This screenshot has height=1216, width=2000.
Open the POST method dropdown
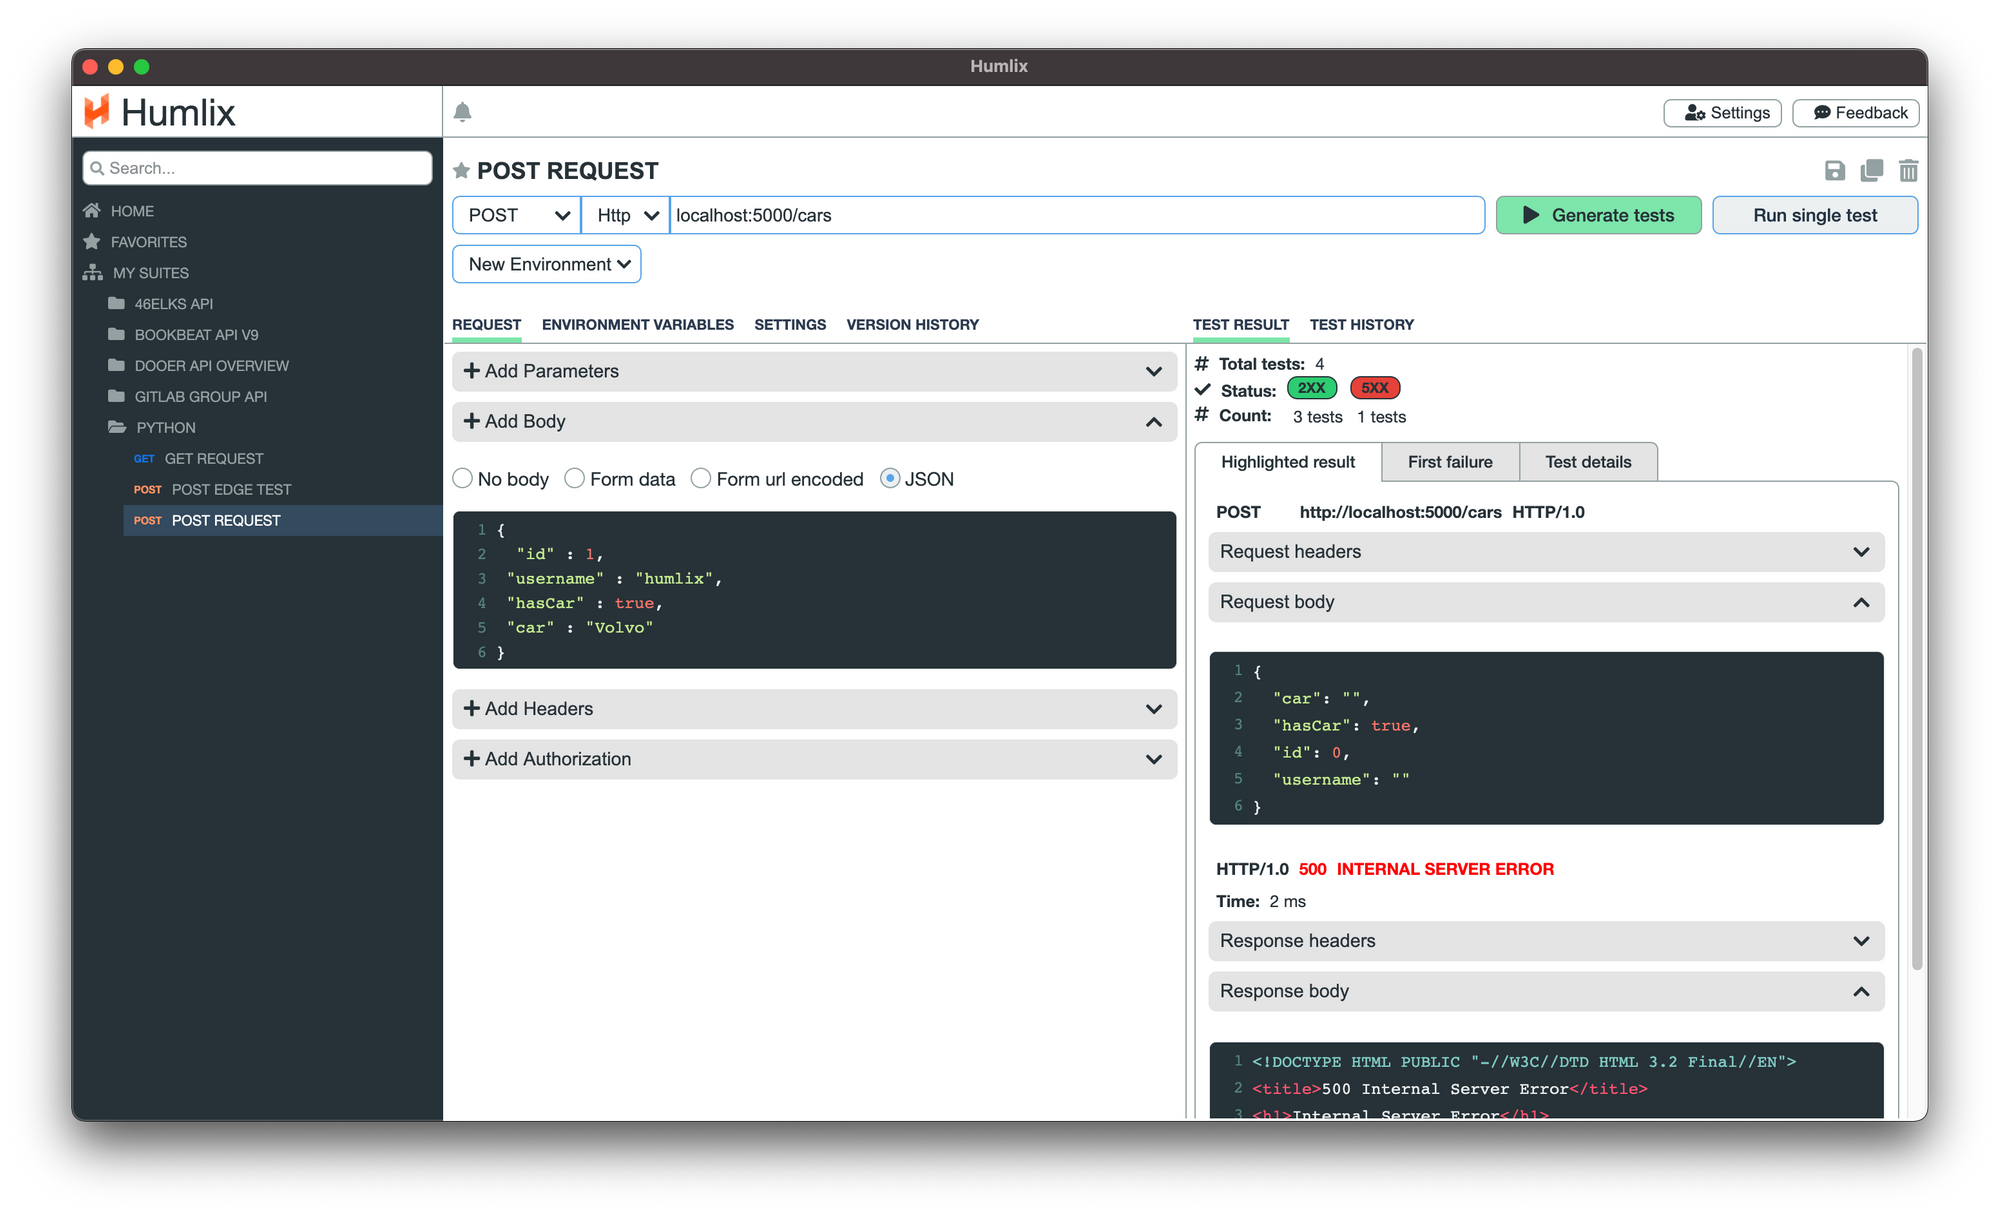[x=517, y=215]
